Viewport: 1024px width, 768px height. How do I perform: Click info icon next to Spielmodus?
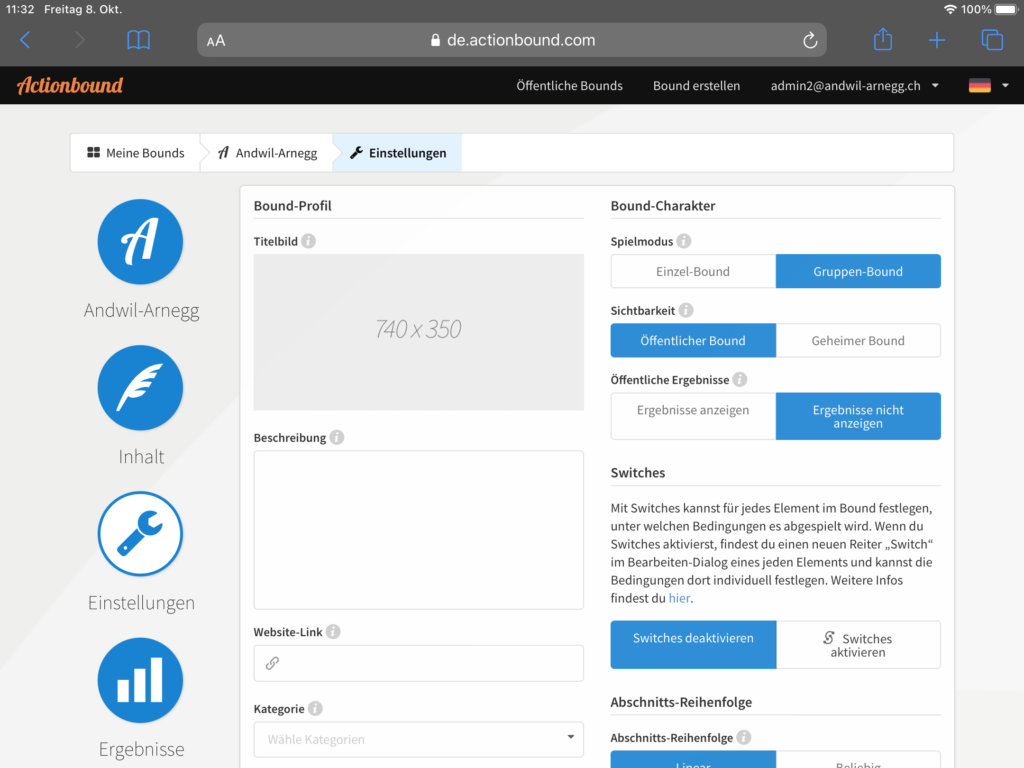pyautogui.click(x=684, y=241)
